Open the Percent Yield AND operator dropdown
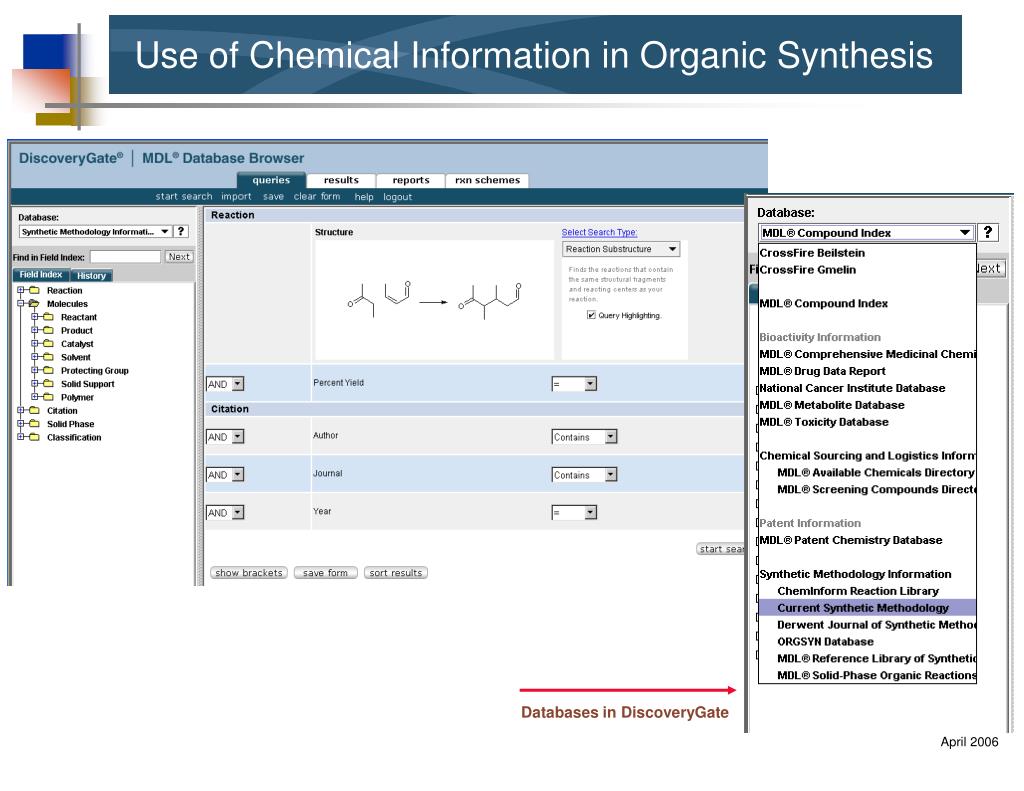The image size is (1024, 791). point(225,384)
